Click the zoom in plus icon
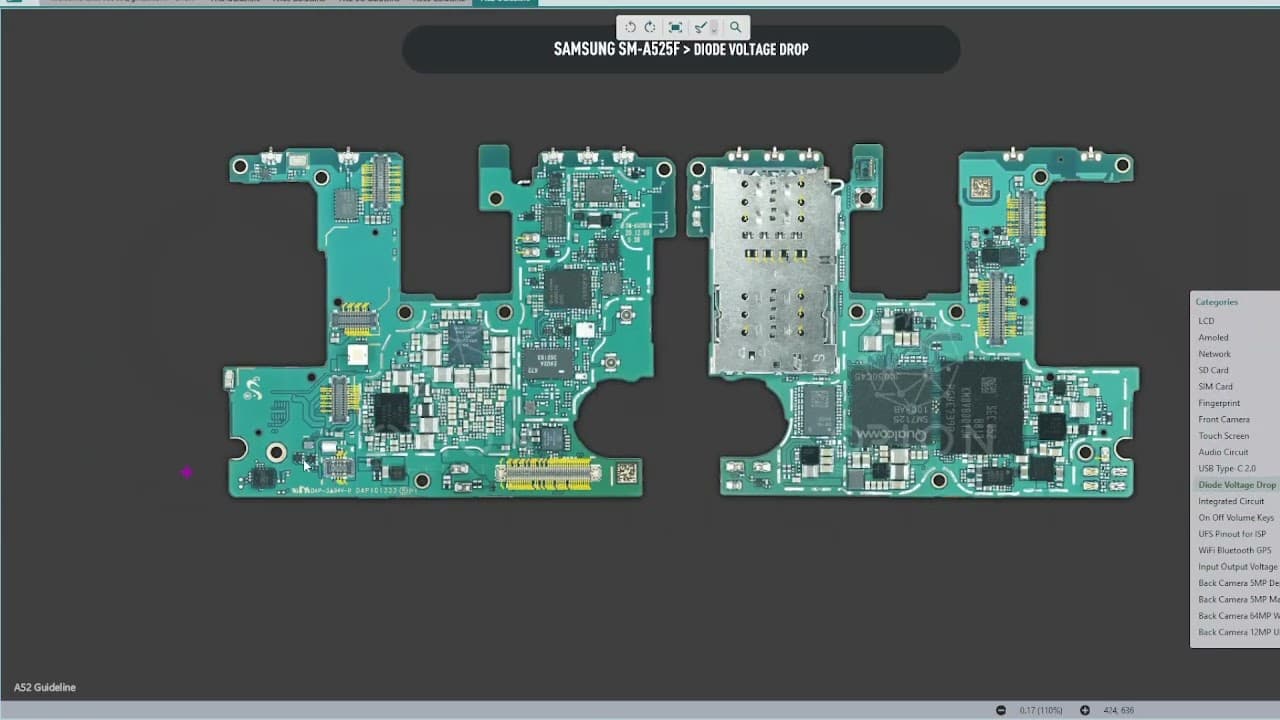 tap(1085, 710)
